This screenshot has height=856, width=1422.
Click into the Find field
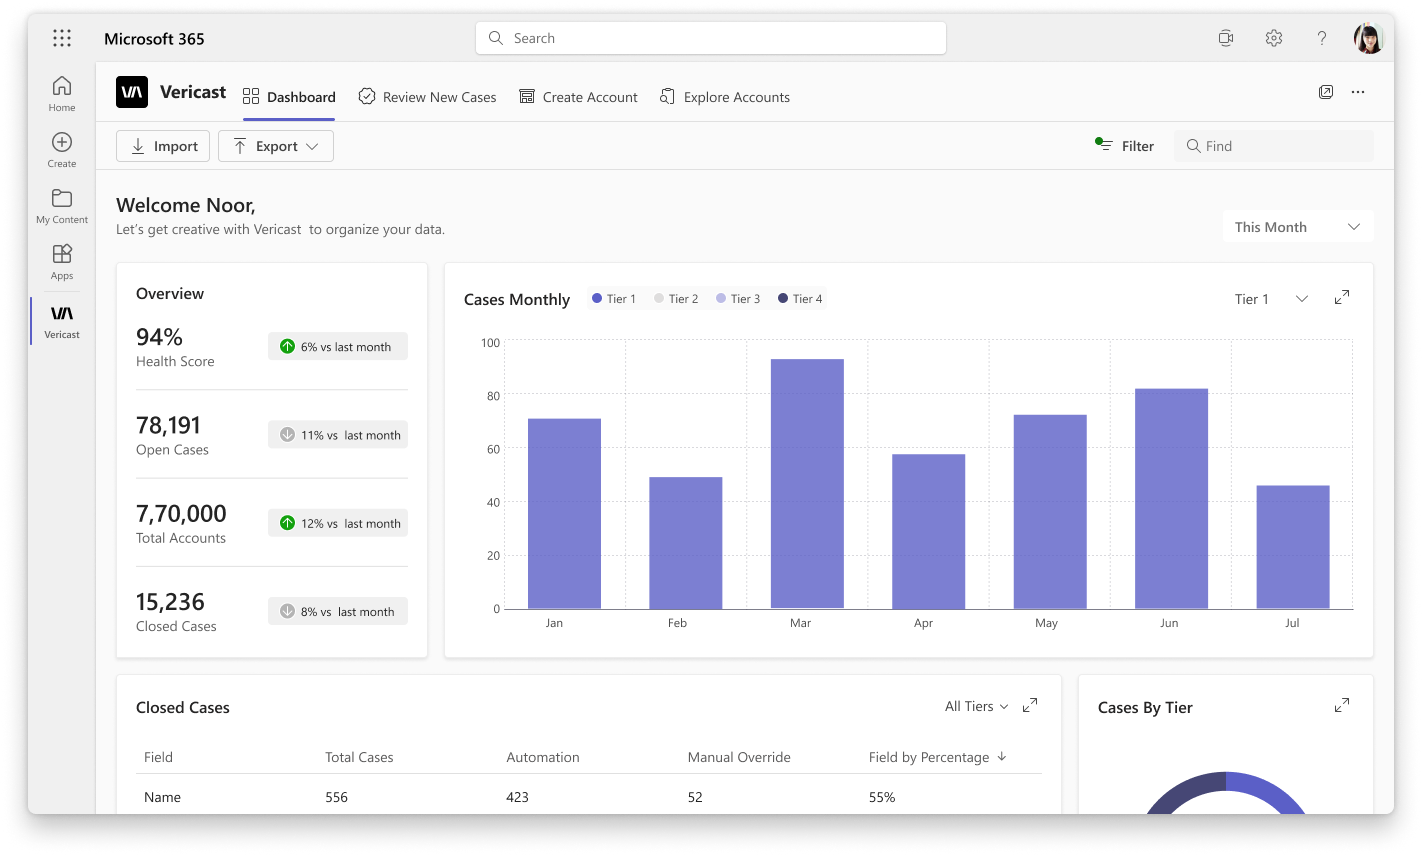[x=1274, y=146]
